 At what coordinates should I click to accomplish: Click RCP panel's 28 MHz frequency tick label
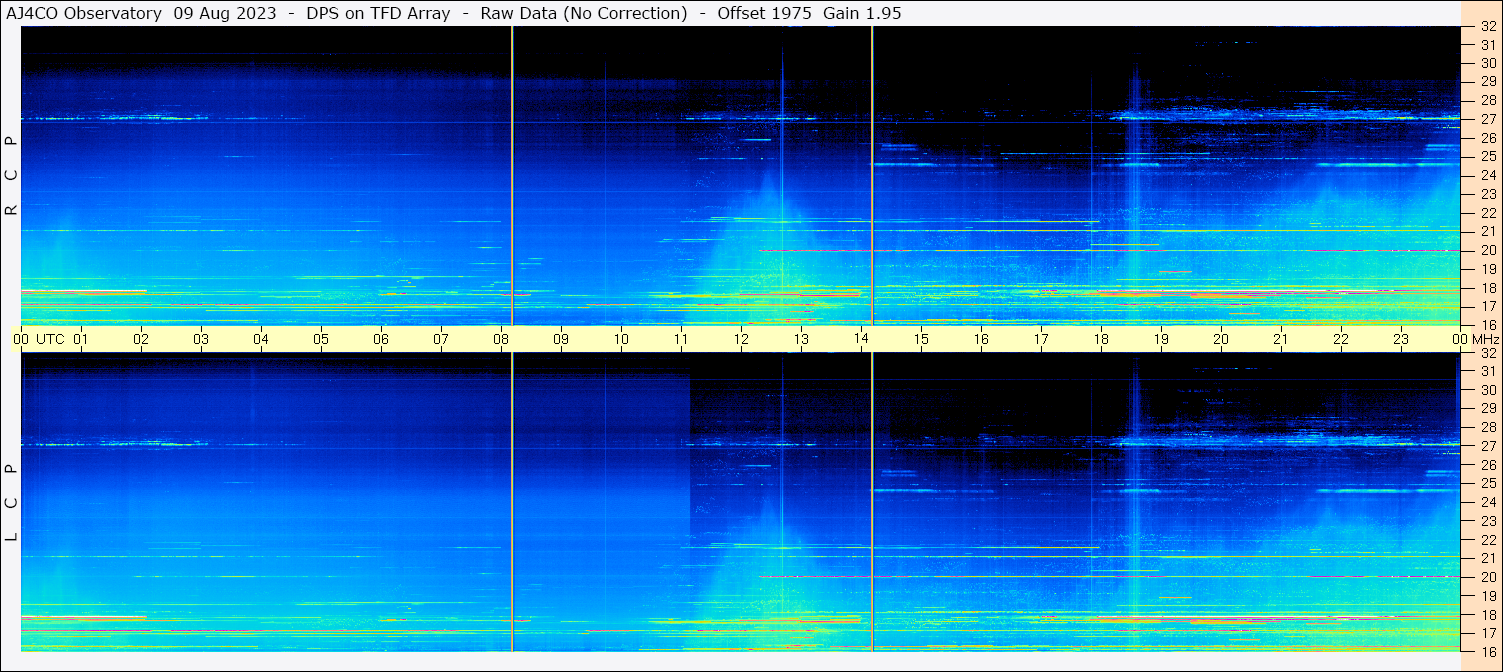coord(1488,100)
